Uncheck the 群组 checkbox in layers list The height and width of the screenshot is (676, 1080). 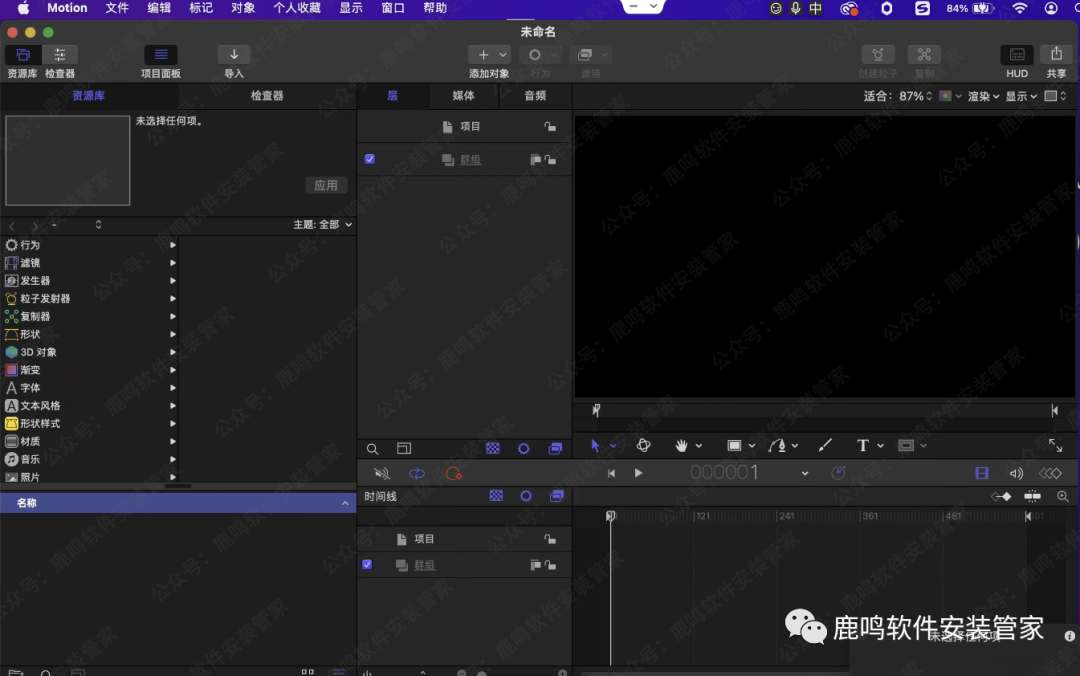[x=370, y=159]
